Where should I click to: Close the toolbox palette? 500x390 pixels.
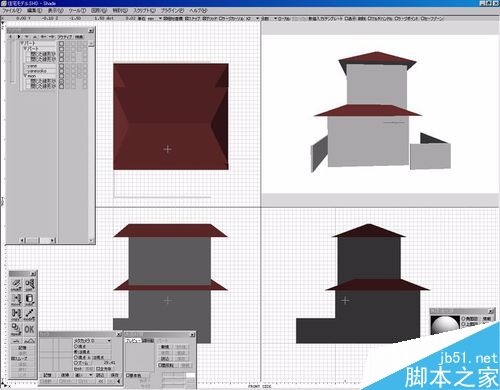33,274
